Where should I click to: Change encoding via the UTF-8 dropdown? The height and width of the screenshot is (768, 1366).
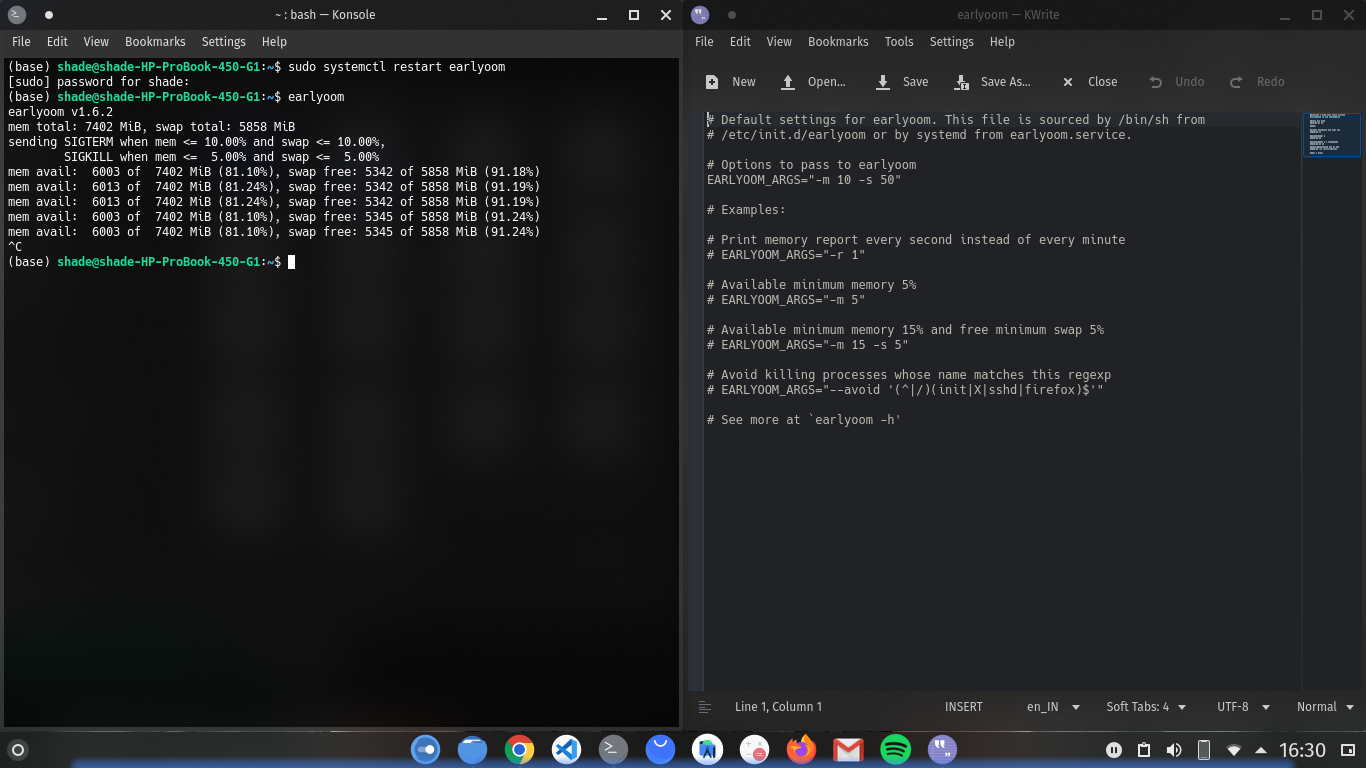[x=1242, y=706]
